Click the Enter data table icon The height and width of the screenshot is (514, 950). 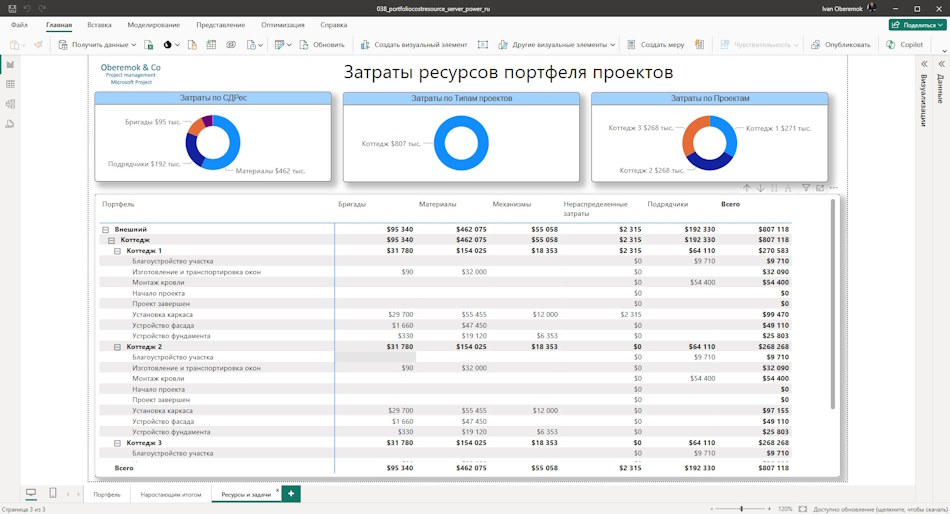tap(211, 45)
